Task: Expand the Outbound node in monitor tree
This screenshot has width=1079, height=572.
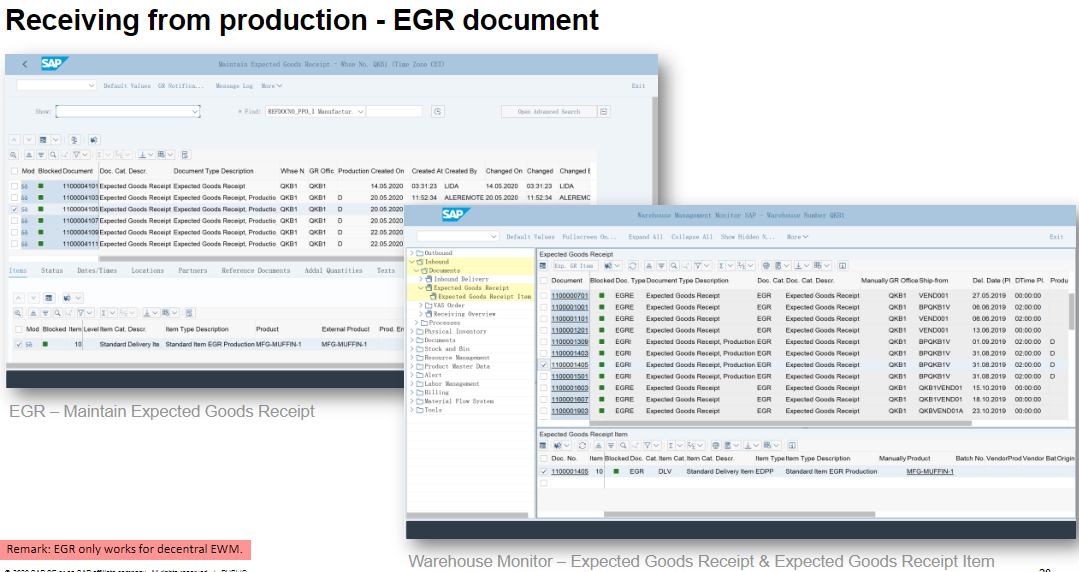Action: point(413,253)
